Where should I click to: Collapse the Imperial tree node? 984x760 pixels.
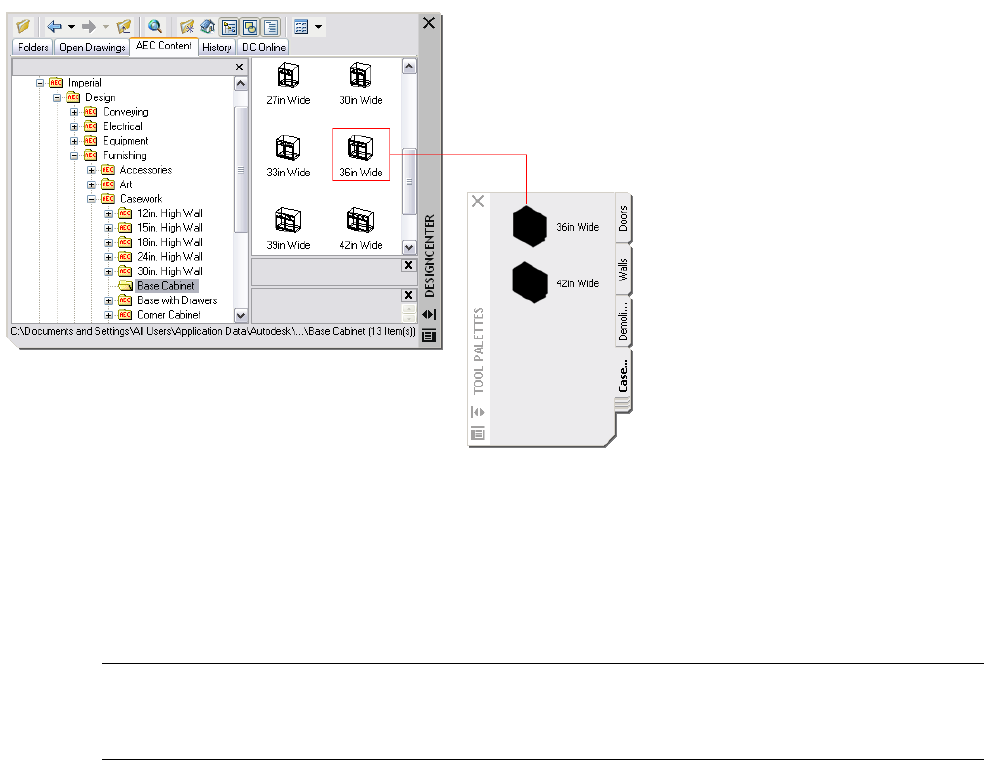point(40,83)
